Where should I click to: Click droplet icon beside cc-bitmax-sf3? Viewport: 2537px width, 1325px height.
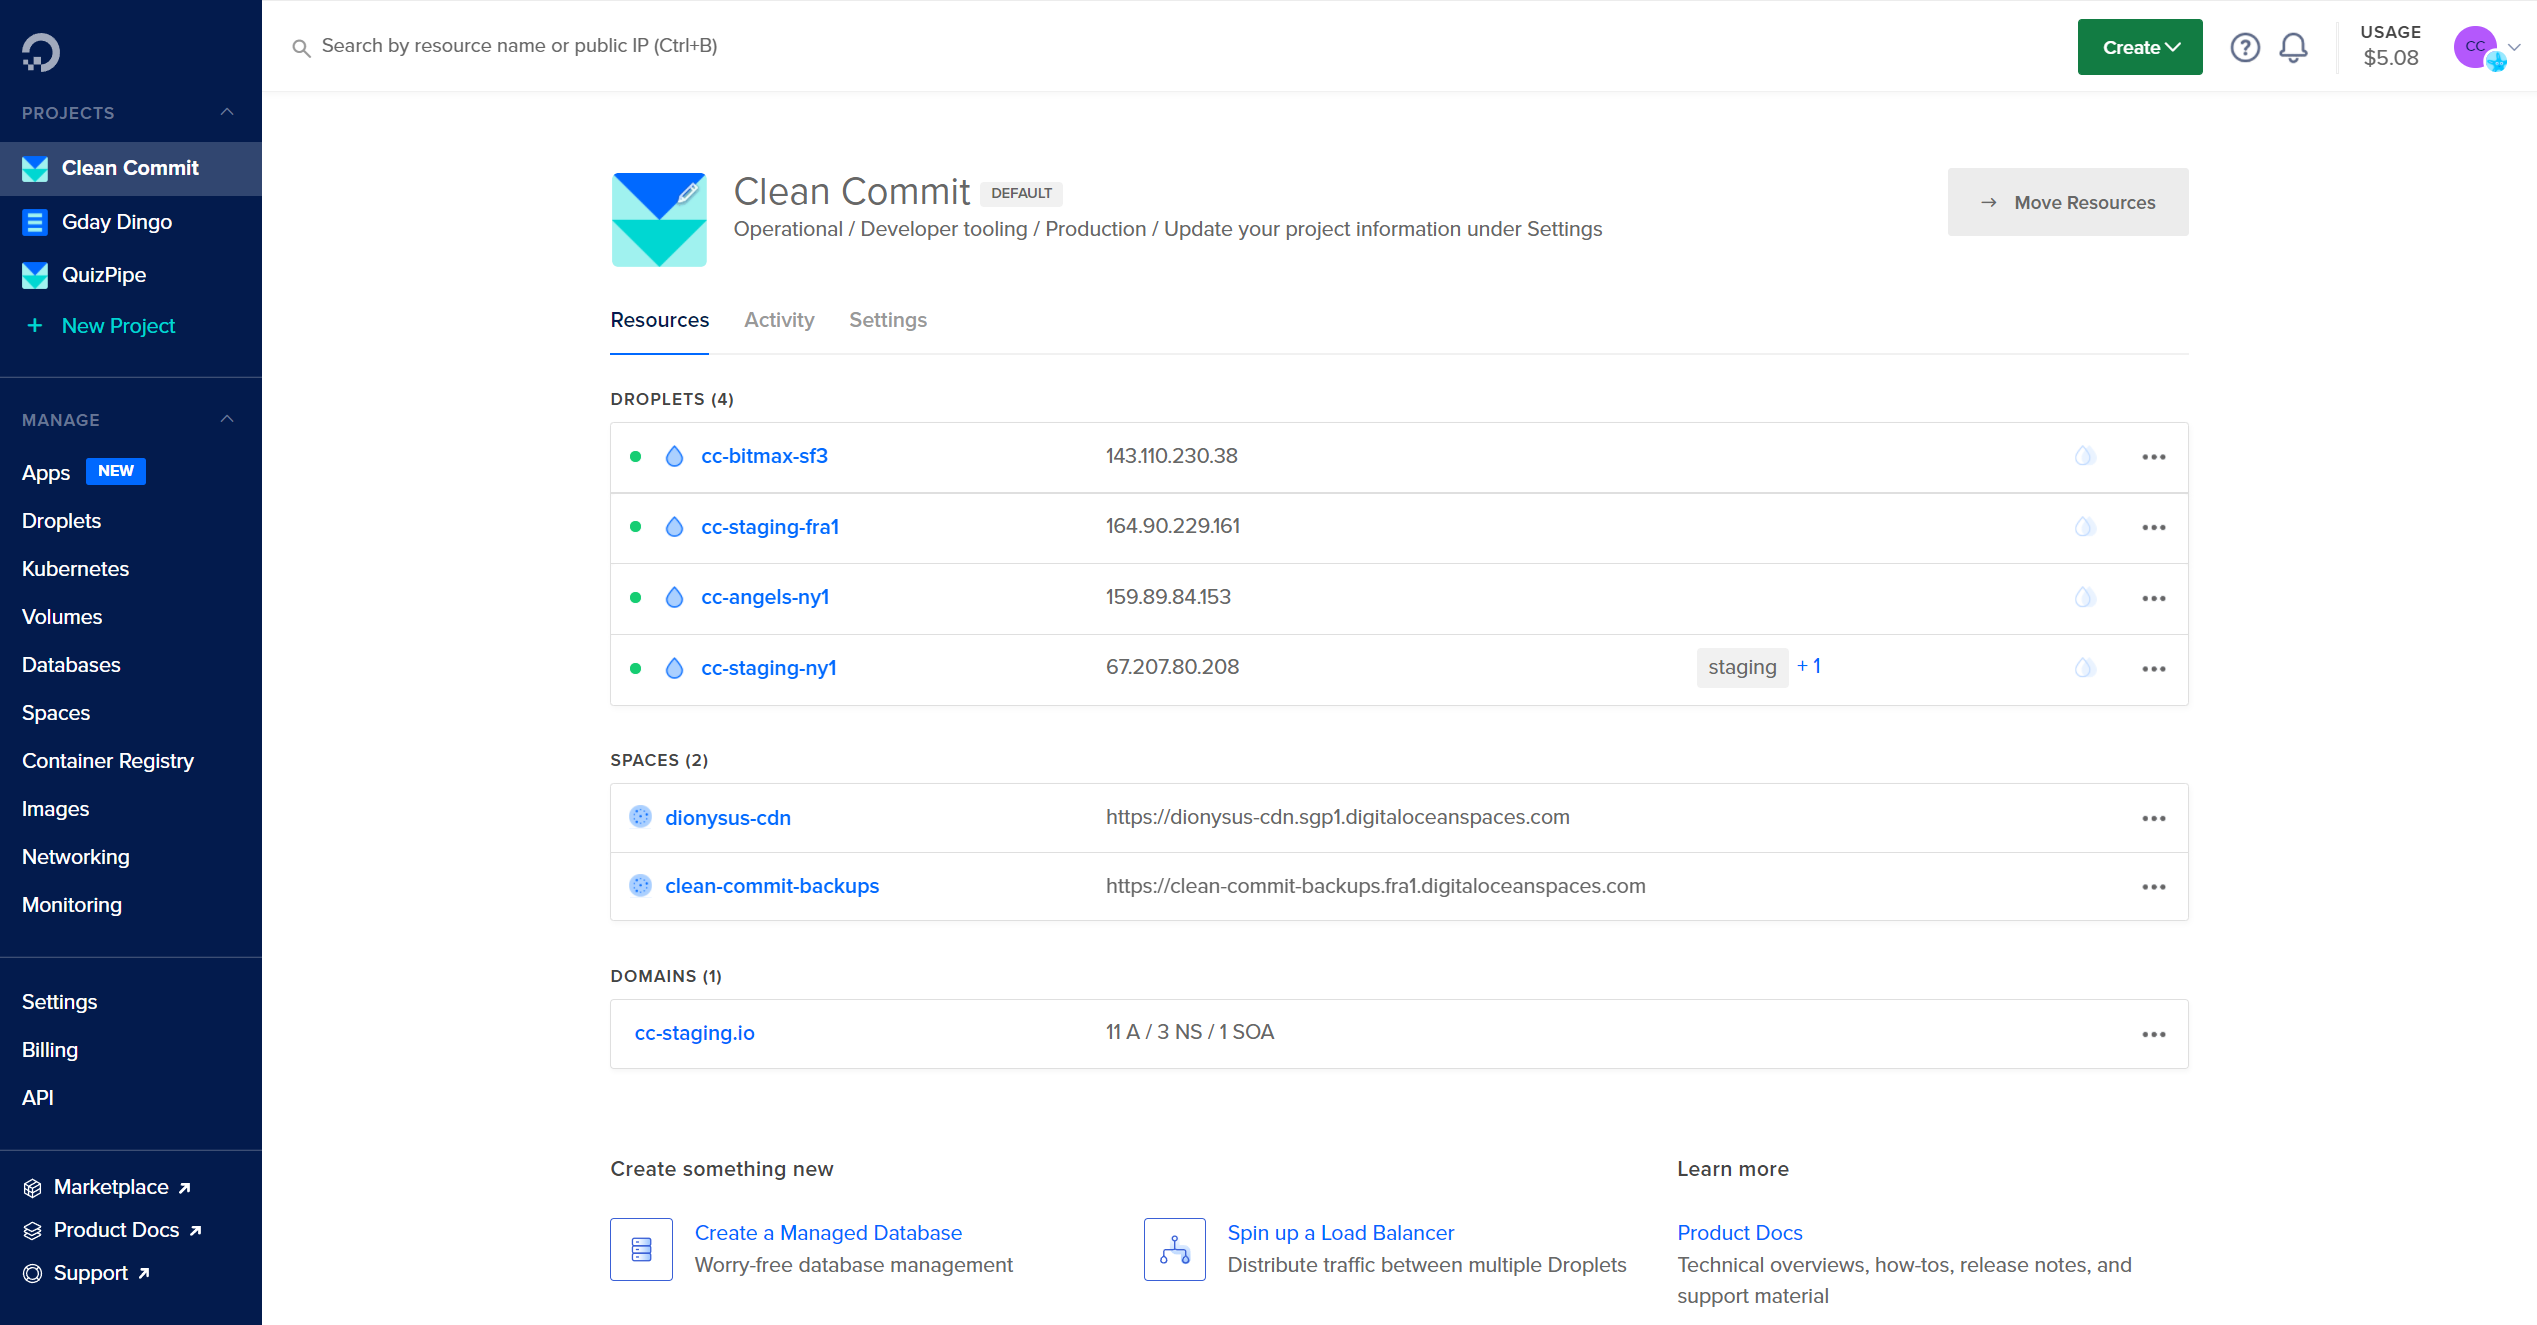tap(675, 456)
